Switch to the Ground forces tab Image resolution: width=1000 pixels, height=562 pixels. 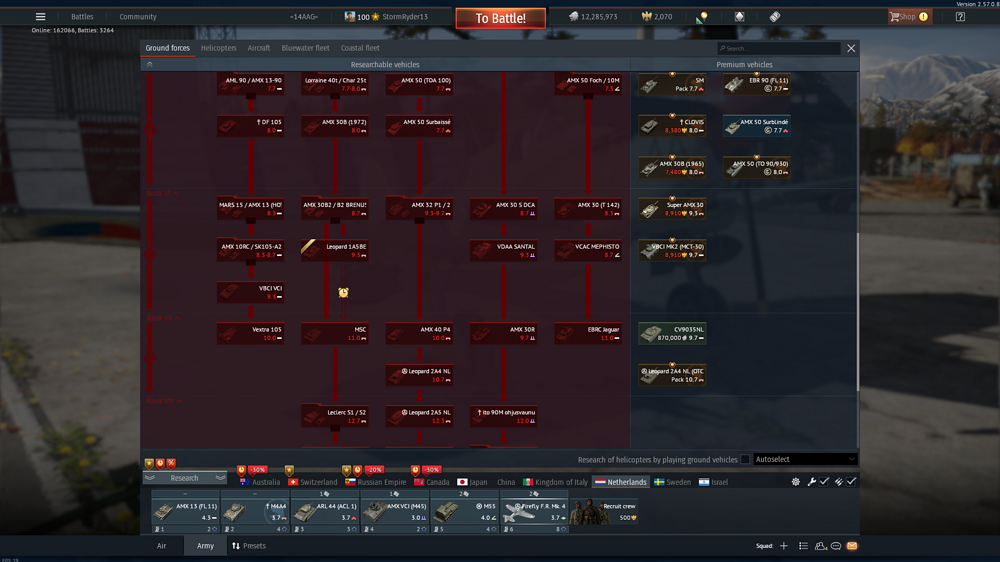click(167, 48)
